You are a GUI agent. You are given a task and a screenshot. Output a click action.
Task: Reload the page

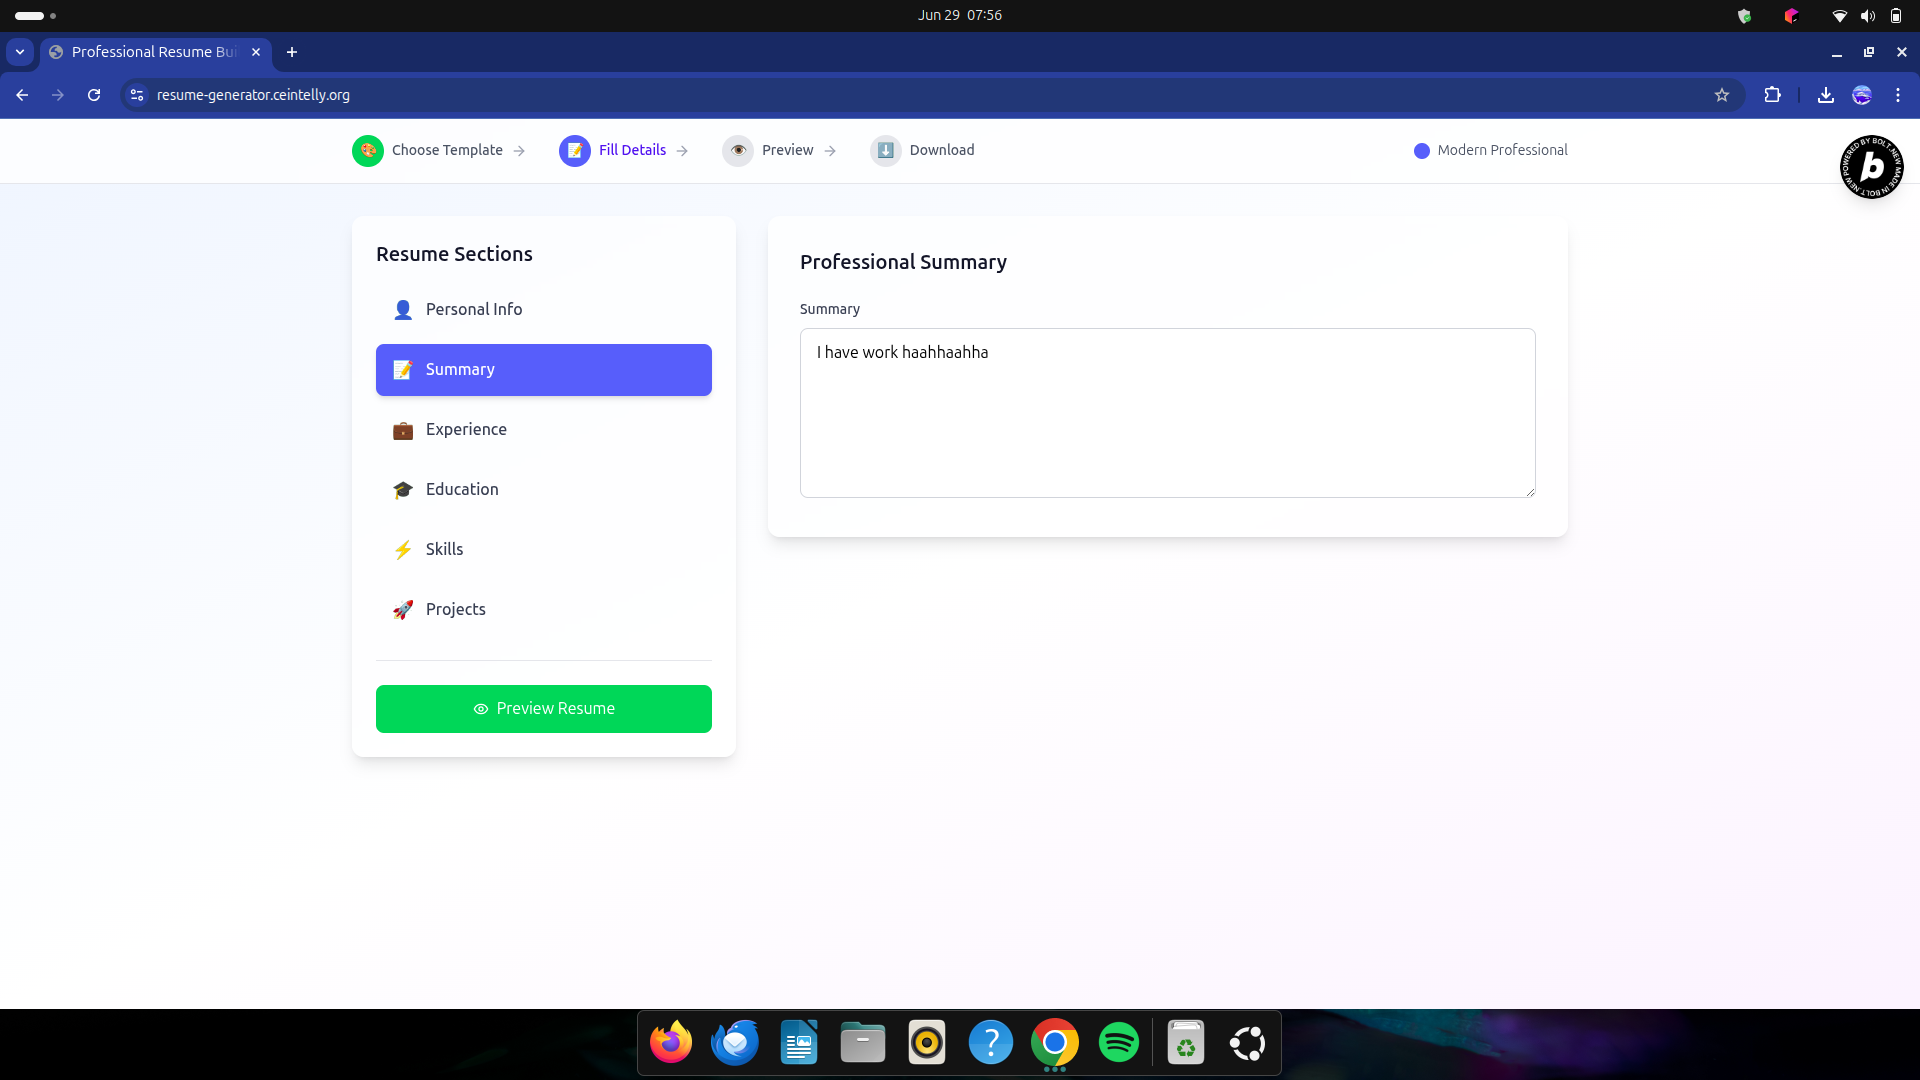[94, 95]
